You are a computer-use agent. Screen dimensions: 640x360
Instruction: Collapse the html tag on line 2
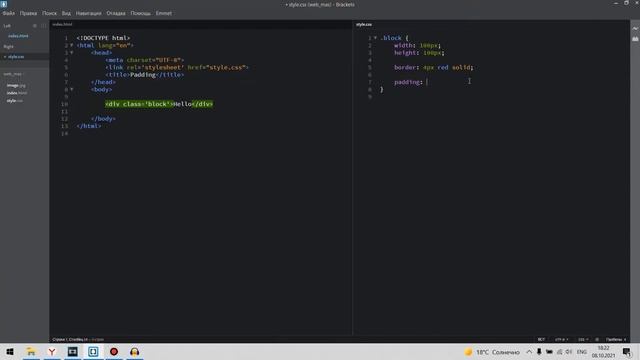[x=72, y=45]
